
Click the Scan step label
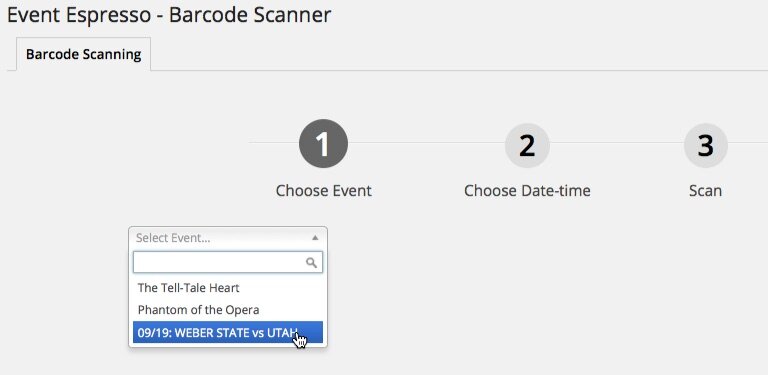(705, 190)
